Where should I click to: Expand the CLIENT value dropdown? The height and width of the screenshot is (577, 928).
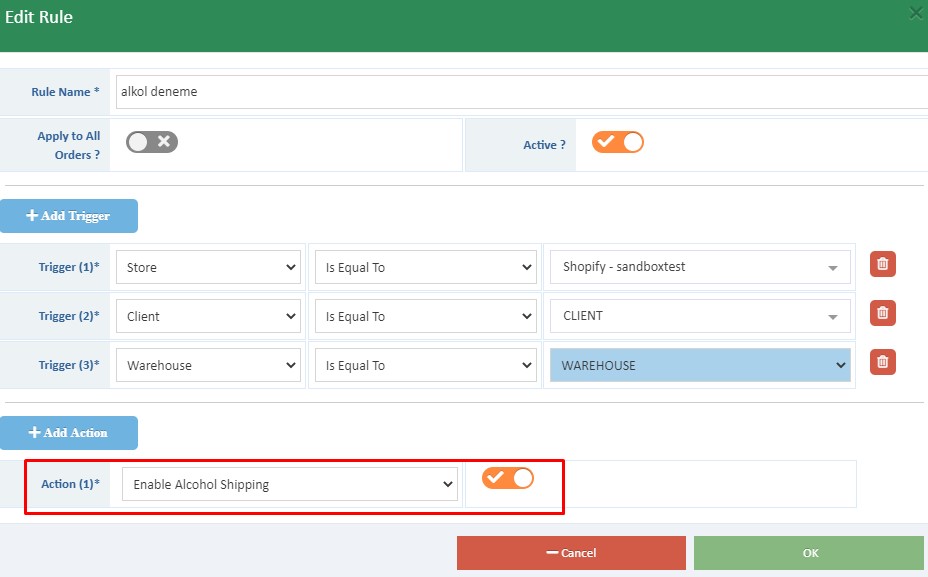(x=700, y=316)
